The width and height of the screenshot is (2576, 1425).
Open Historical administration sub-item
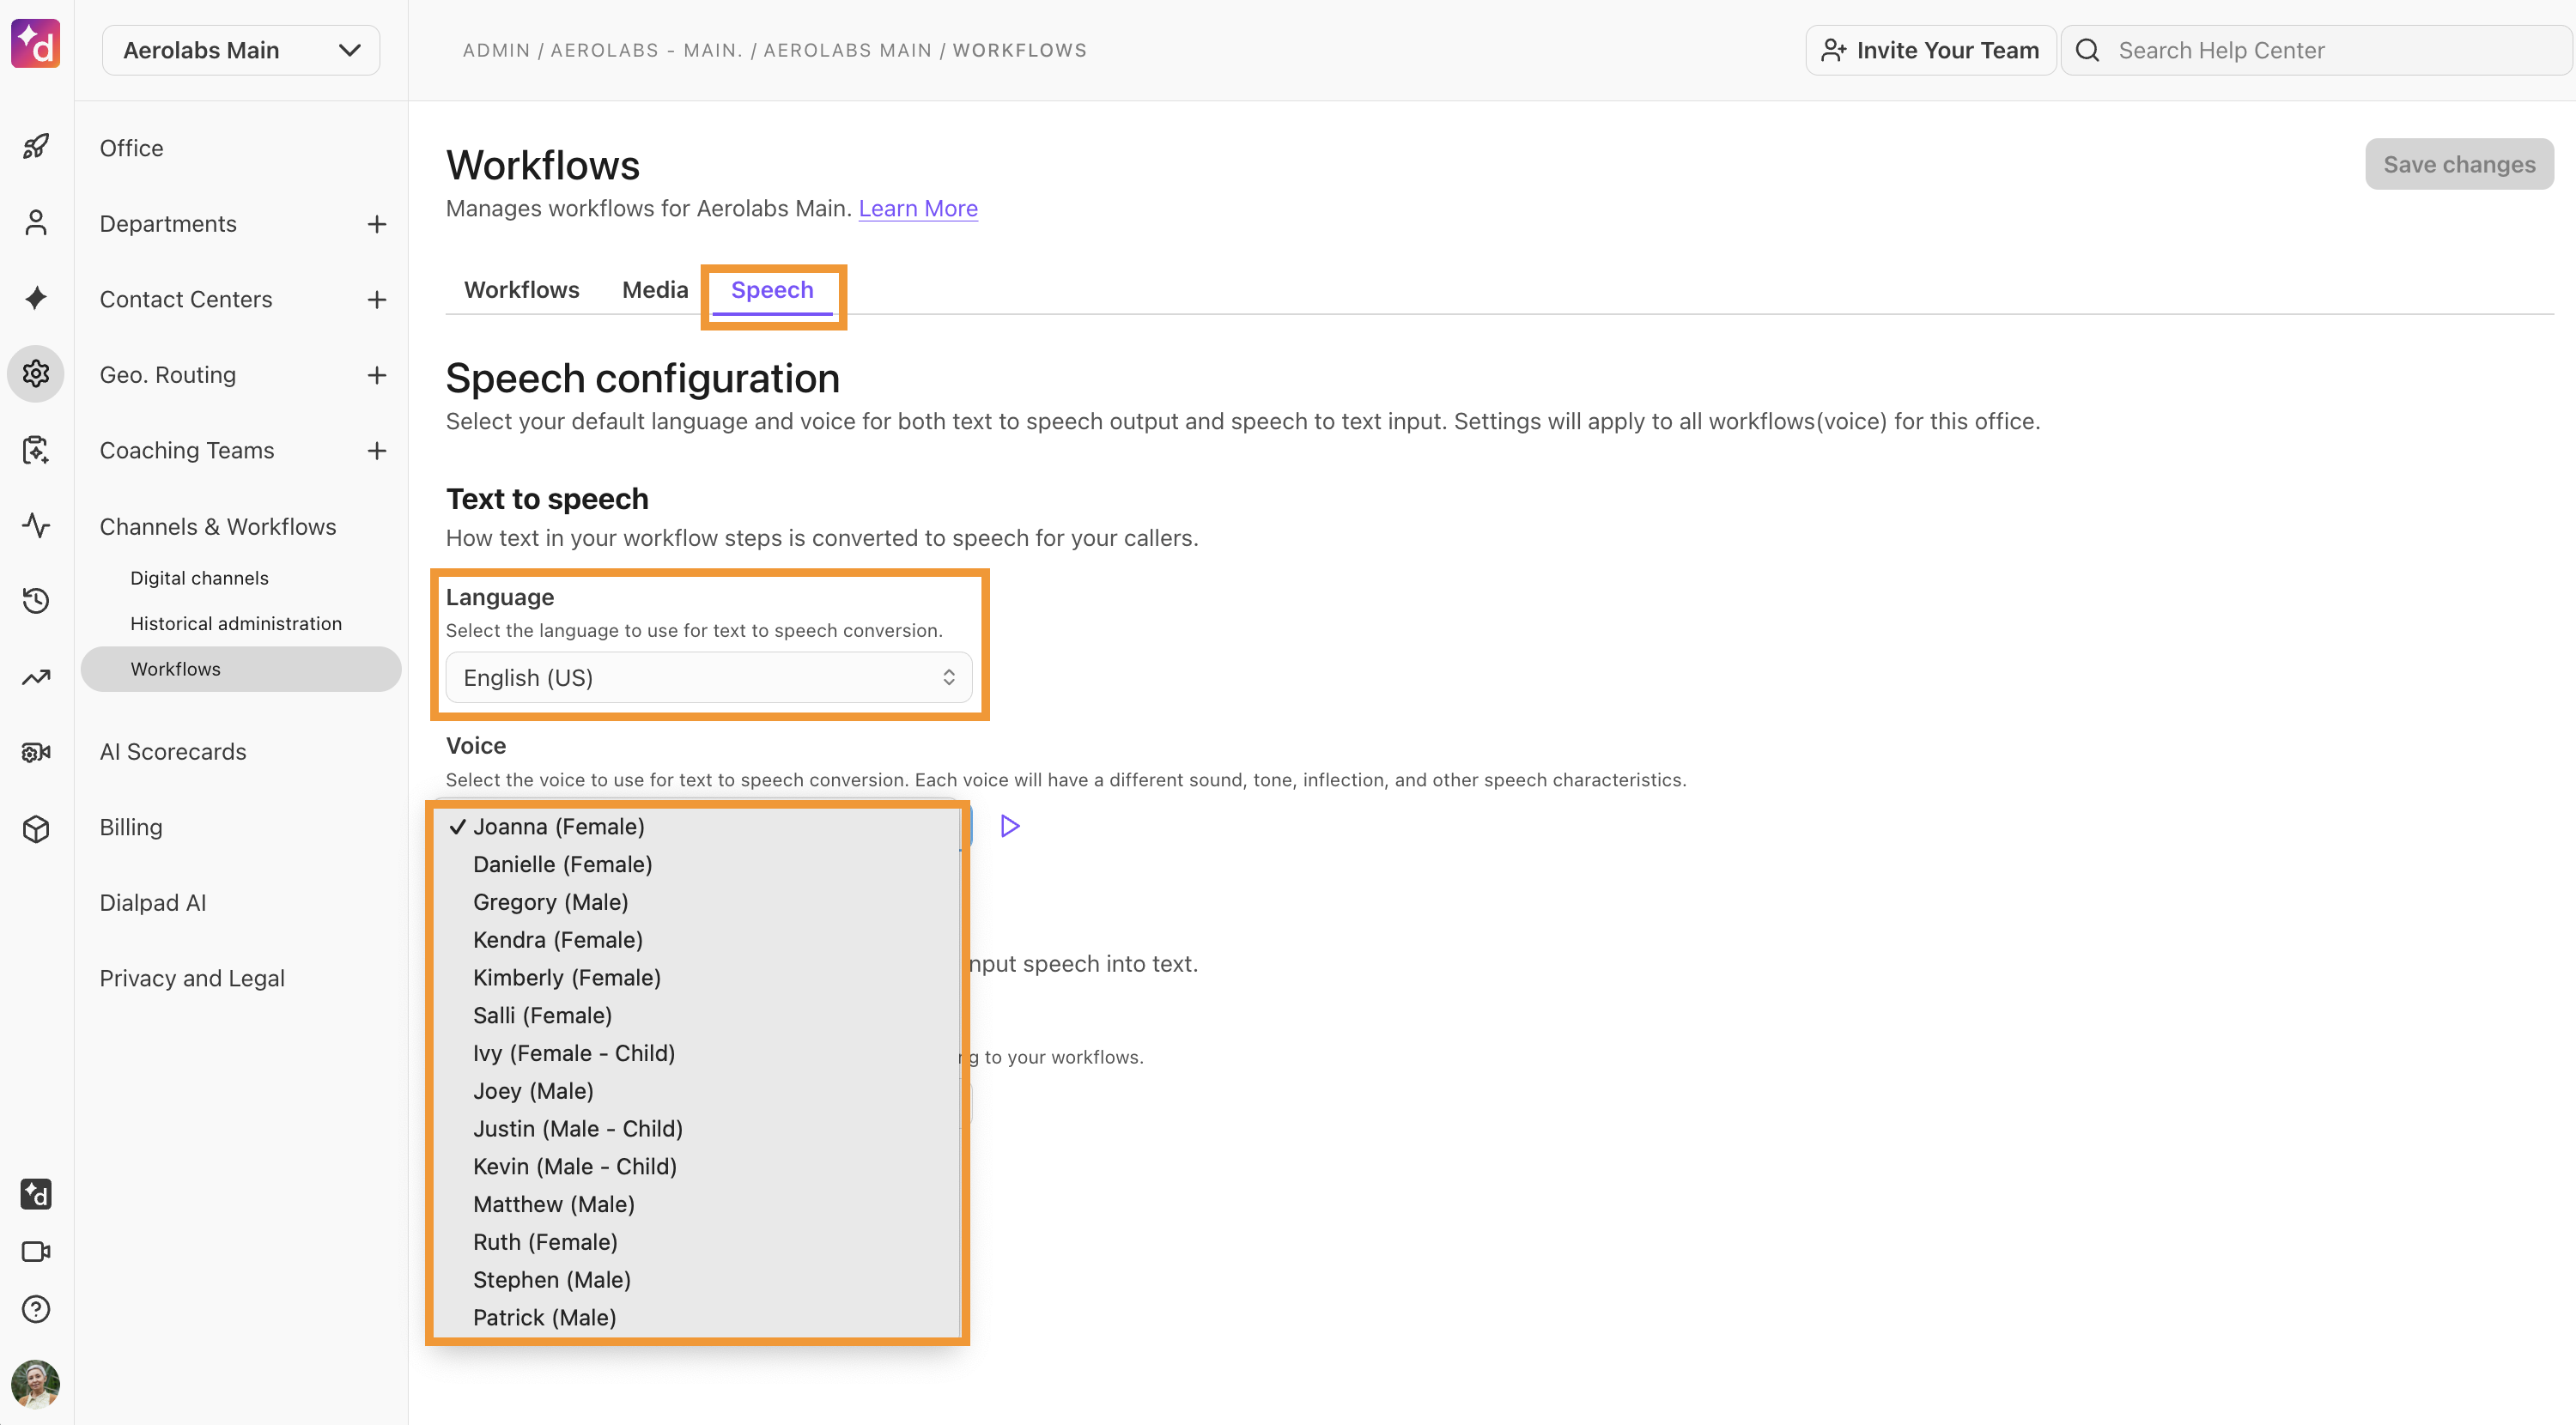(236, 623)
